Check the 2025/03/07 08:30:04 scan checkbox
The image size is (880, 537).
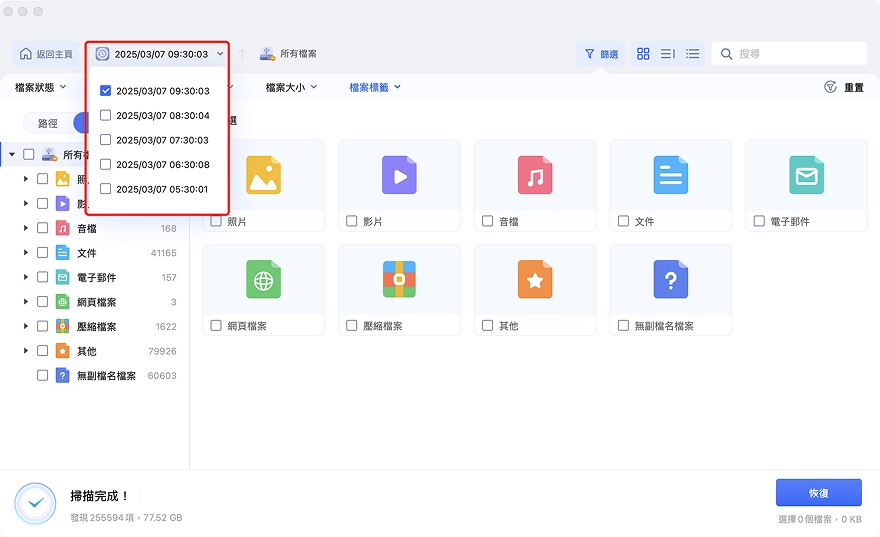[x=105, y=115]
